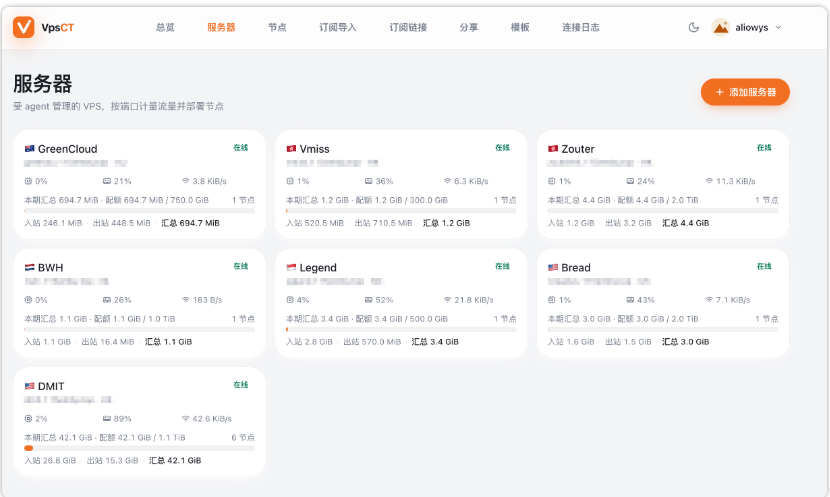830x497 pixels.
Task: Click the Vmiss flag icon
Action: tap(291, 149)
